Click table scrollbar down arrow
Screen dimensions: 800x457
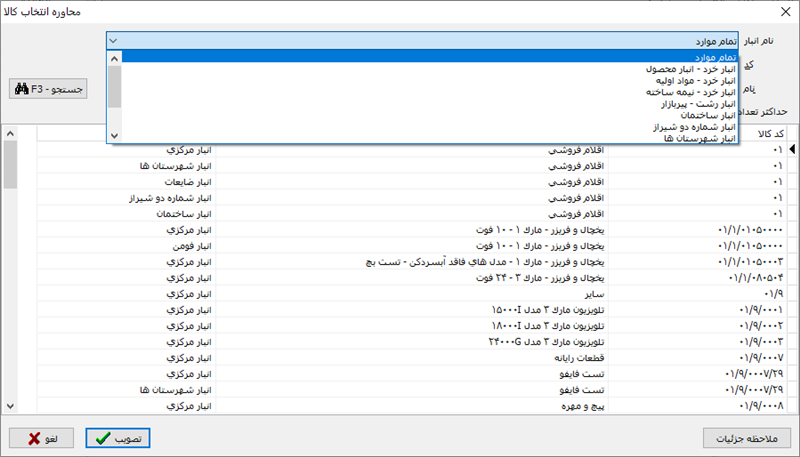pos(10,406)
